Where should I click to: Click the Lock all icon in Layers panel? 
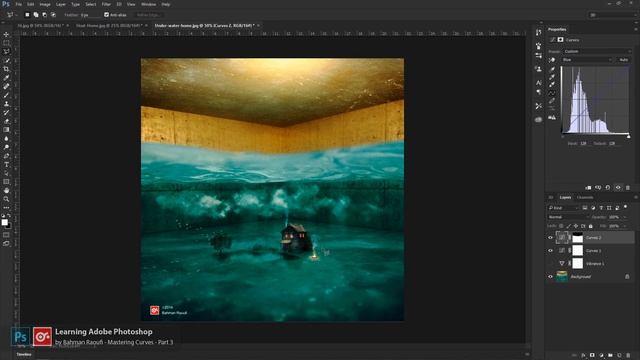[x=591, y=226]
